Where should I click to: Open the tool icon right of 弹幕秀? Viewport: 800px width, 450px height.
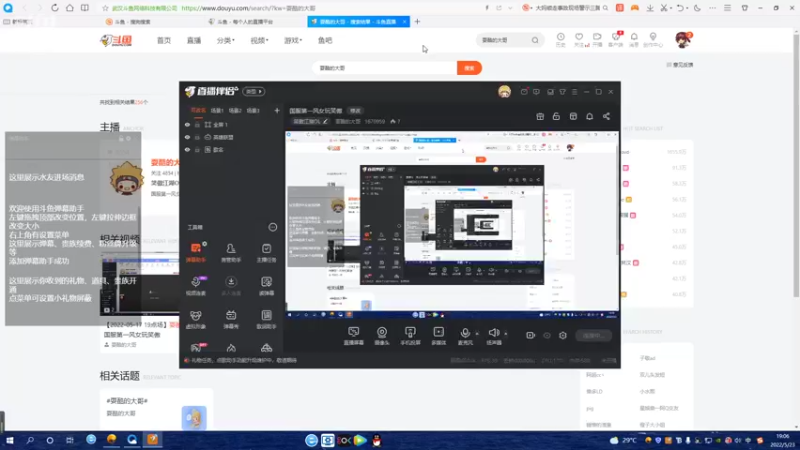[266, 319]
